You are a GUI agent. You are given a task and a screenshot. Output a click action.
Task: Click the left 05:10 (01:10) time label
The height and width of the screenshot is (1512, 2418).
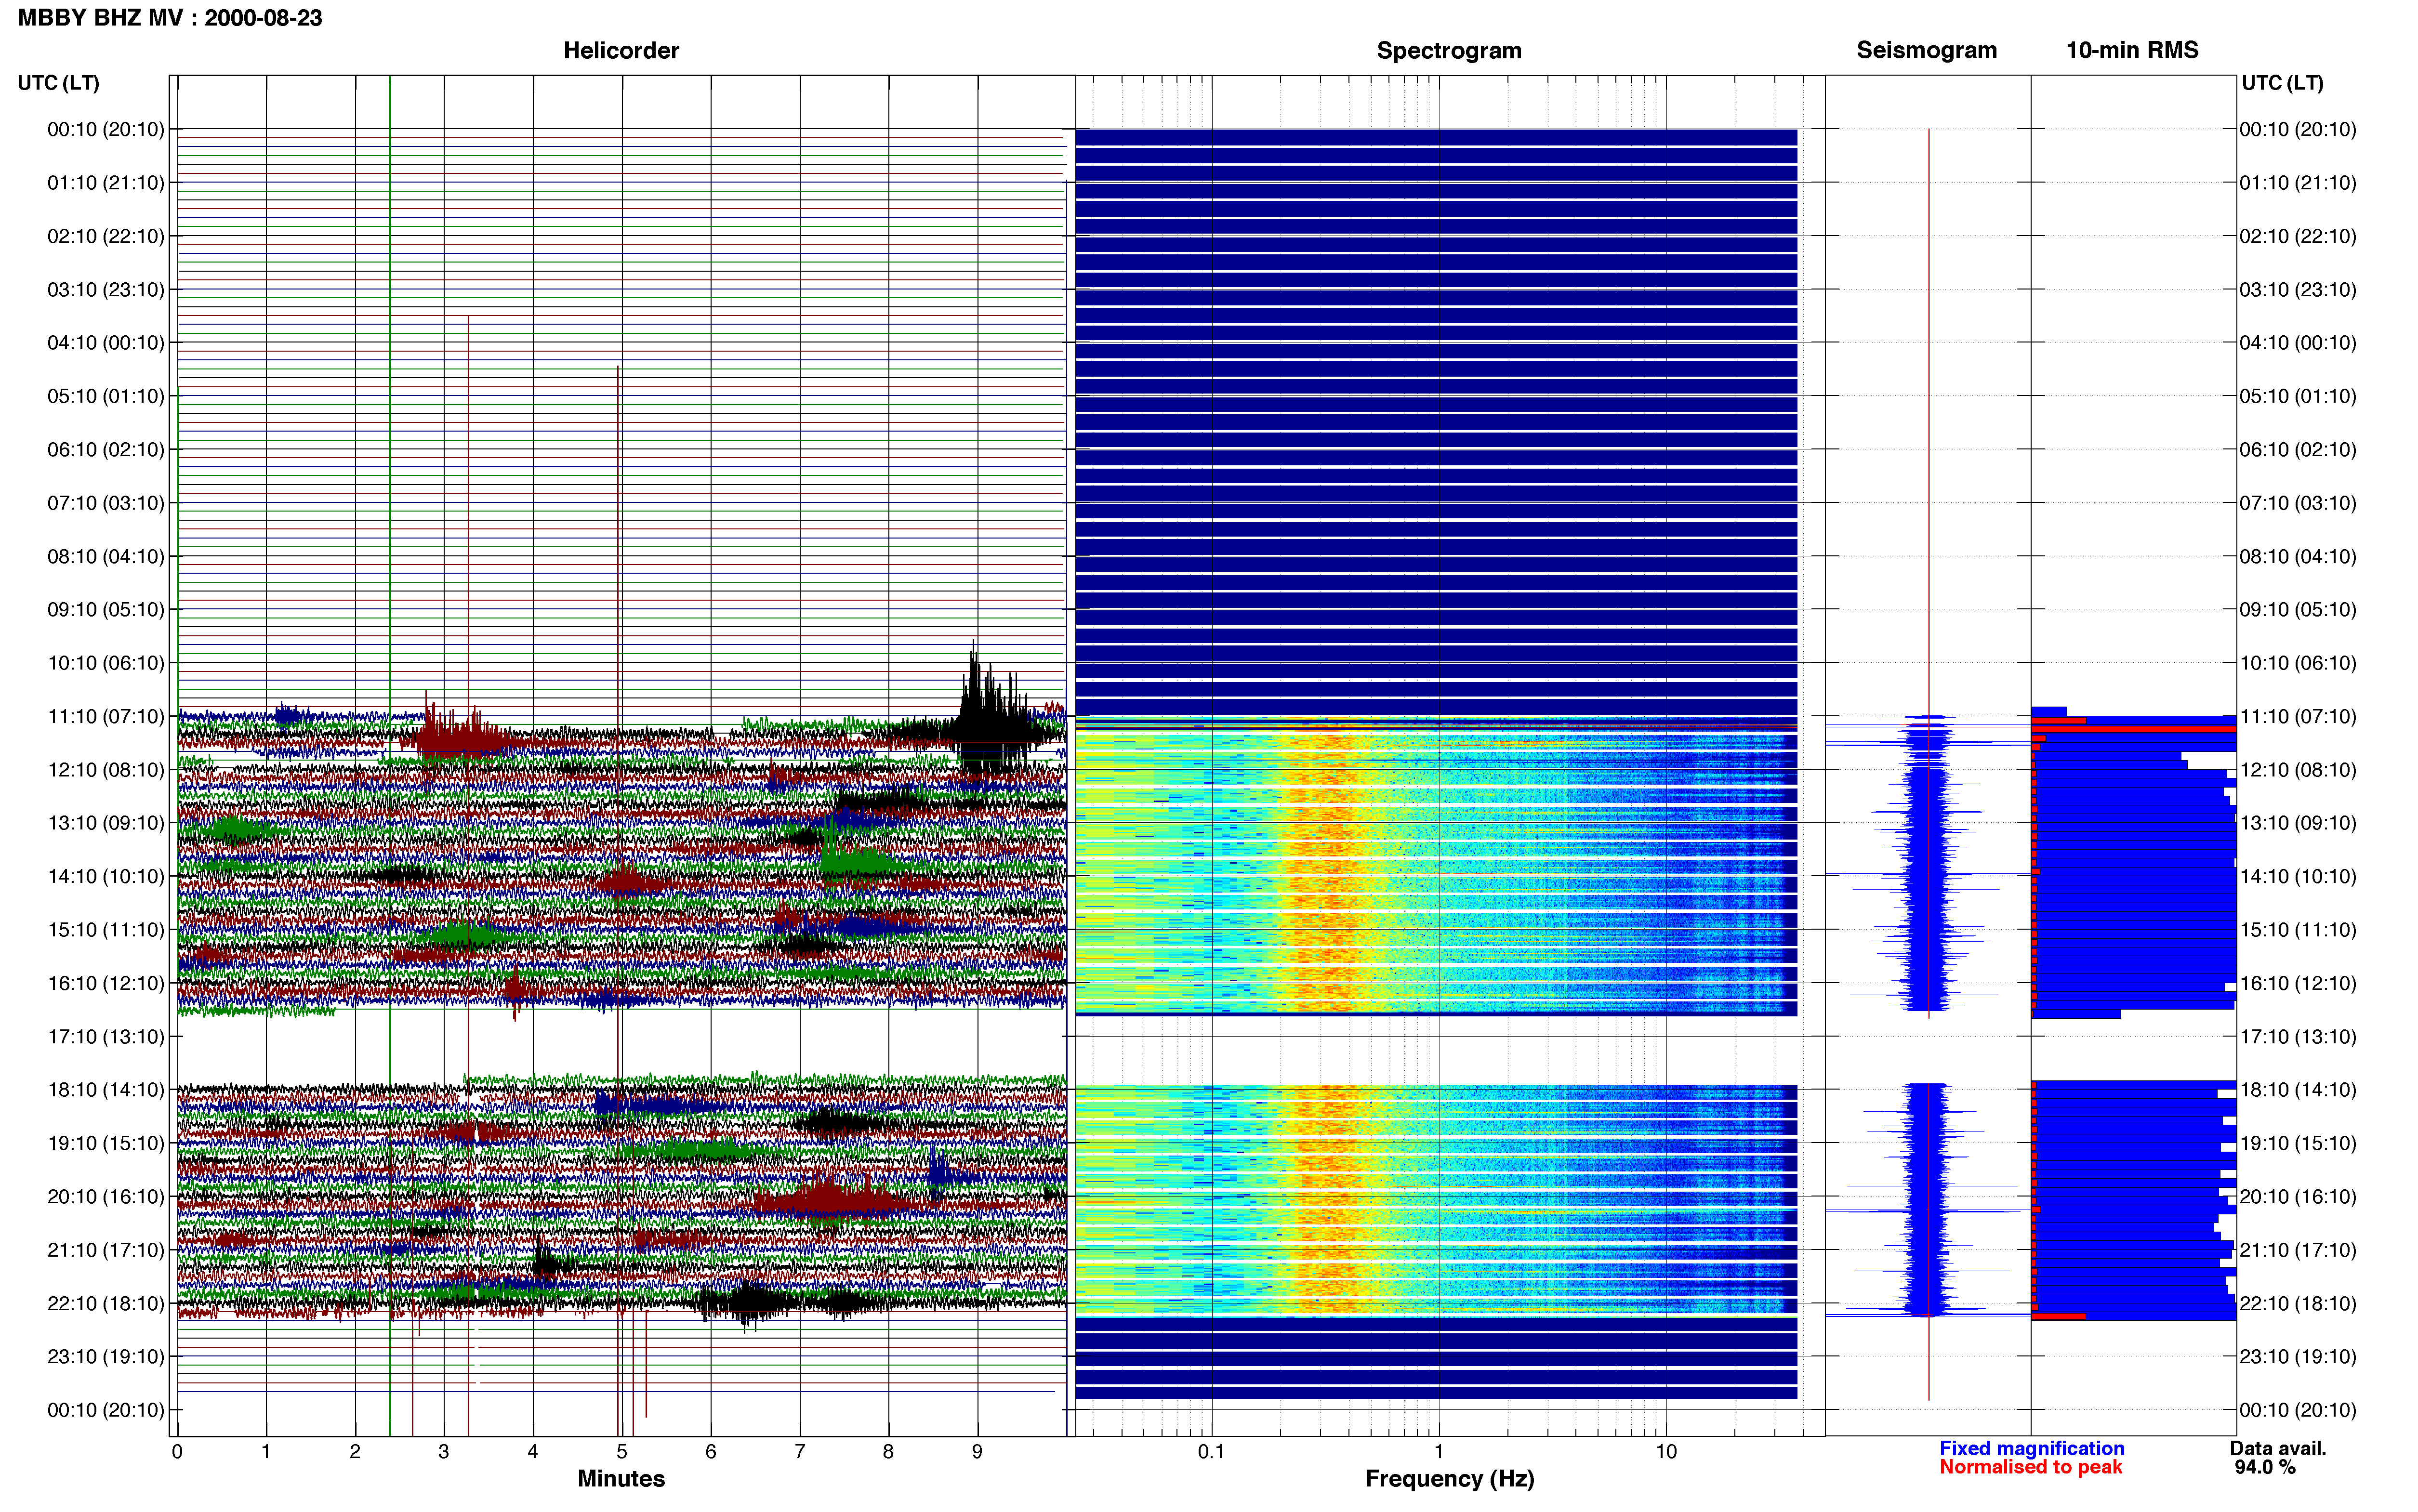[106, 396]
